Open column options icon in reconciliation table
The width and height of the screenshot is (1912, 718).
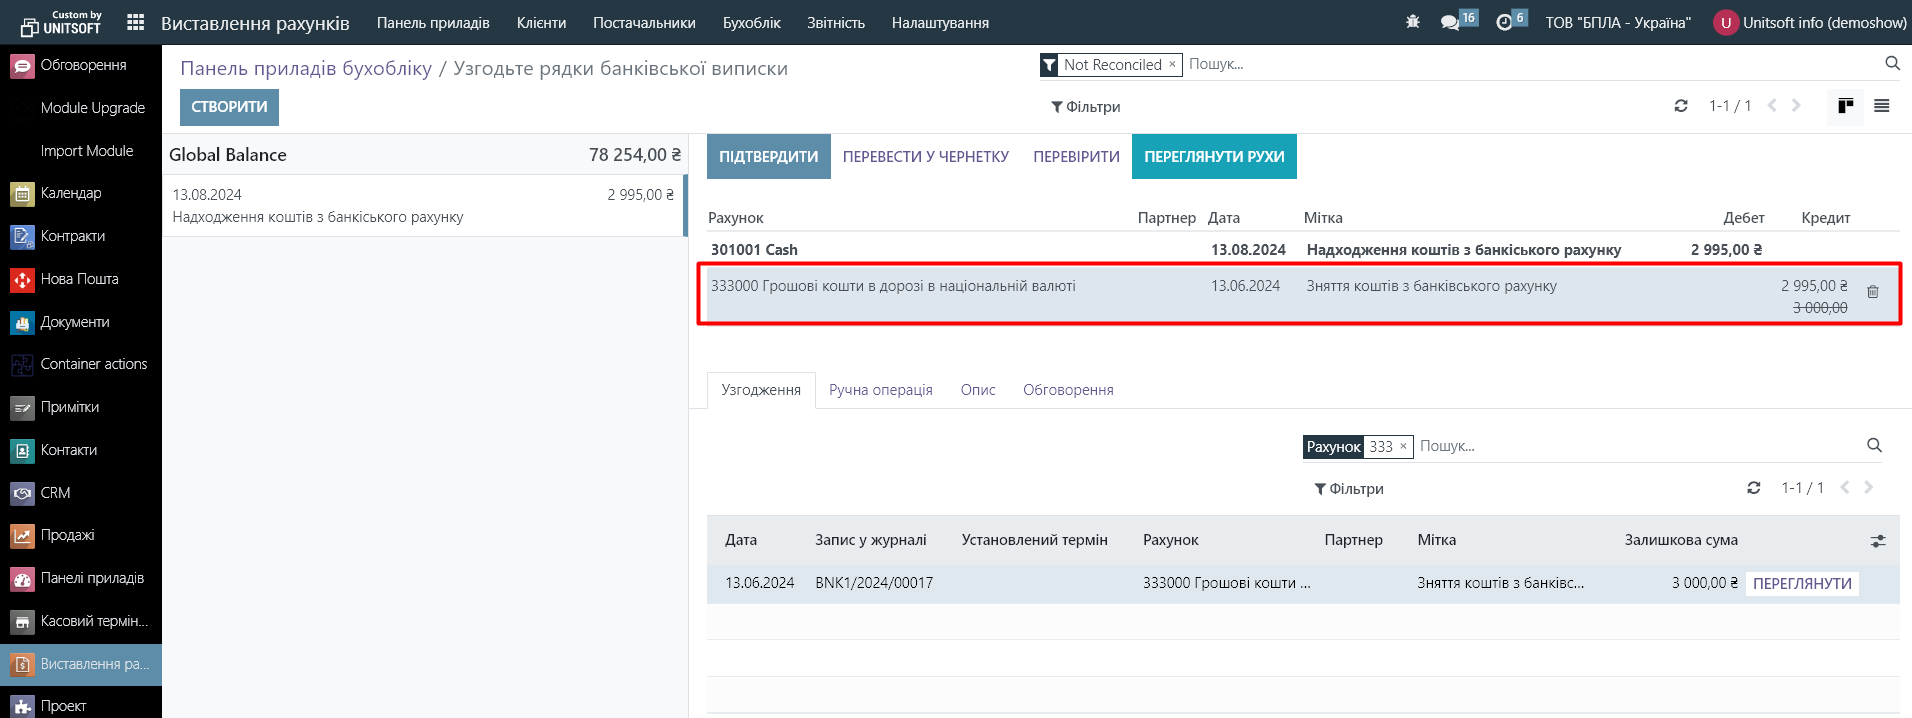[x=1878, y=541]
